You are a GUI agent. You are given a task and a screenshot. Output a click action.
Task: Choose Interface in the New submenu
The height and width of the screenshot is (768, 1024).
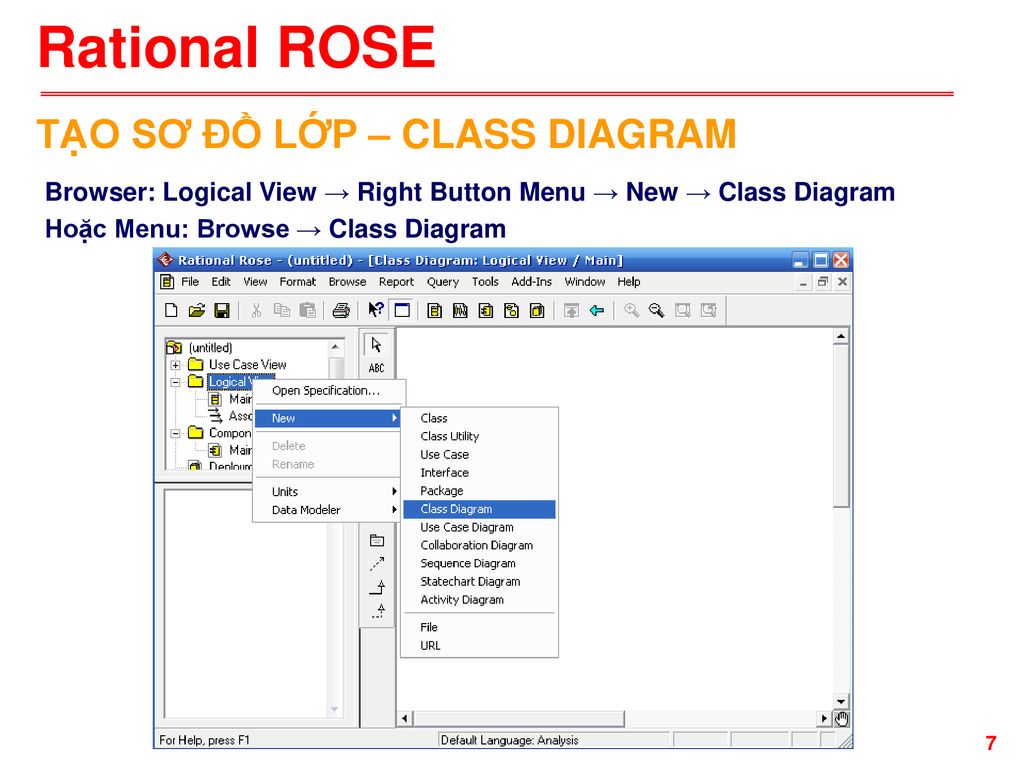tap(479, 473)
